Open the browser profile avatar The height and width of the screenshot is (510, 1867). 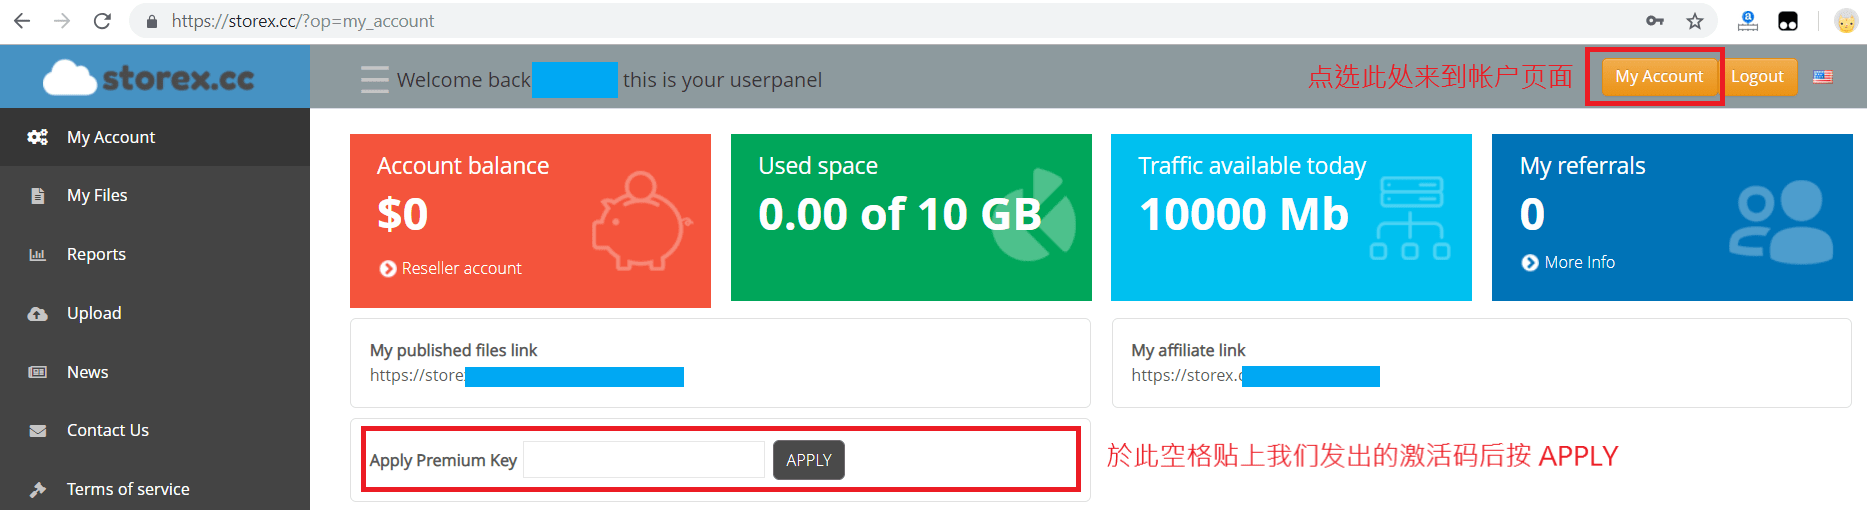click(1846, 21)
